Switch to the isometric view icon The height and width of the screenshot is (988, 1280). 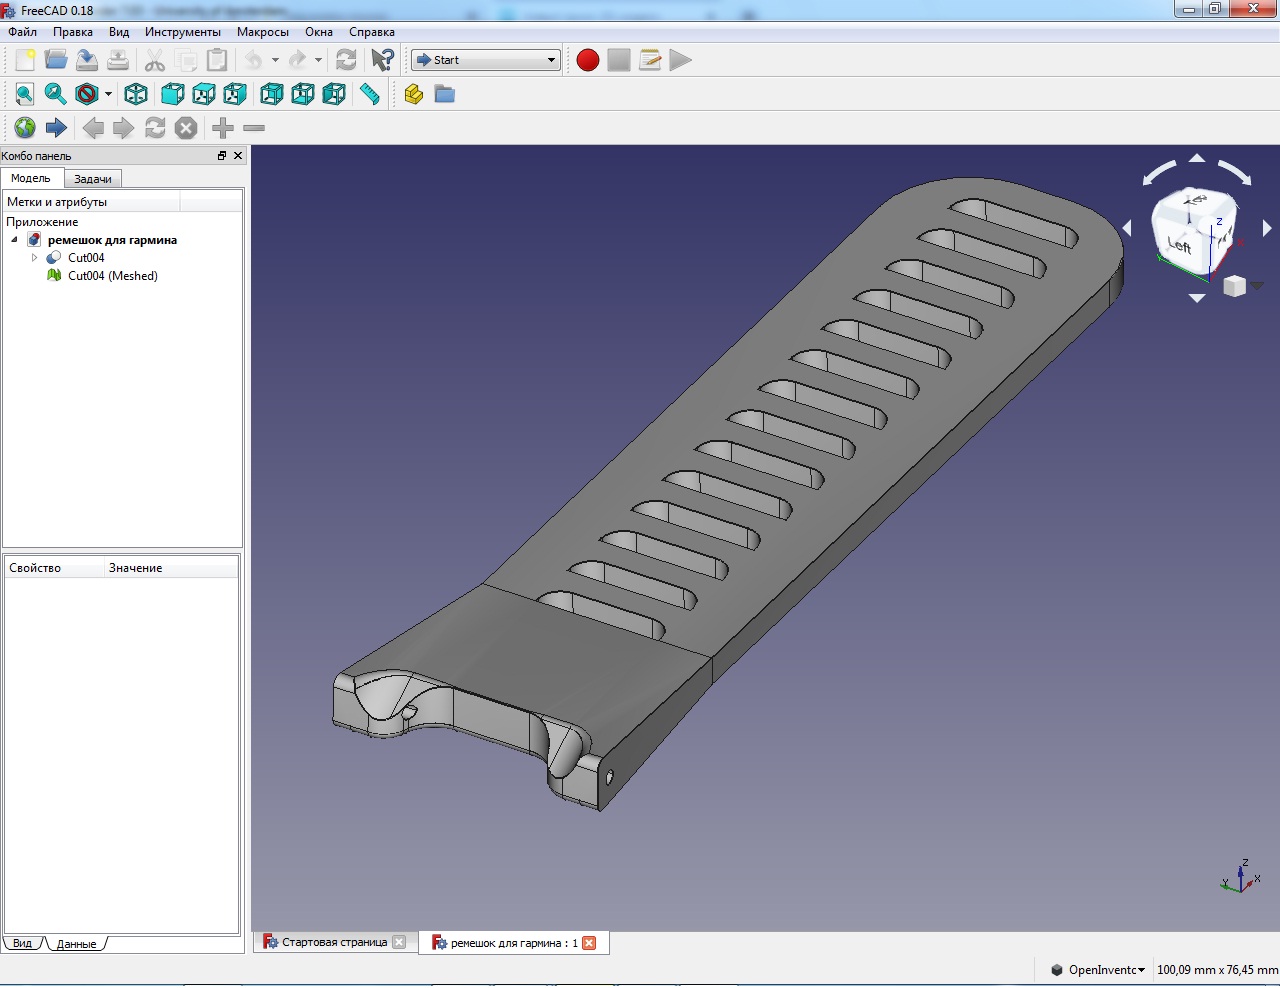(136, 94)
